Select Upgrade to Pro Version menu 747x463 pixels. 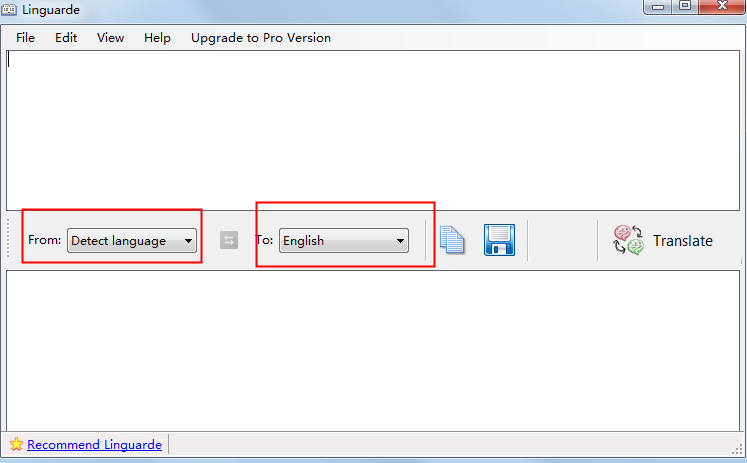click(261, 38)
